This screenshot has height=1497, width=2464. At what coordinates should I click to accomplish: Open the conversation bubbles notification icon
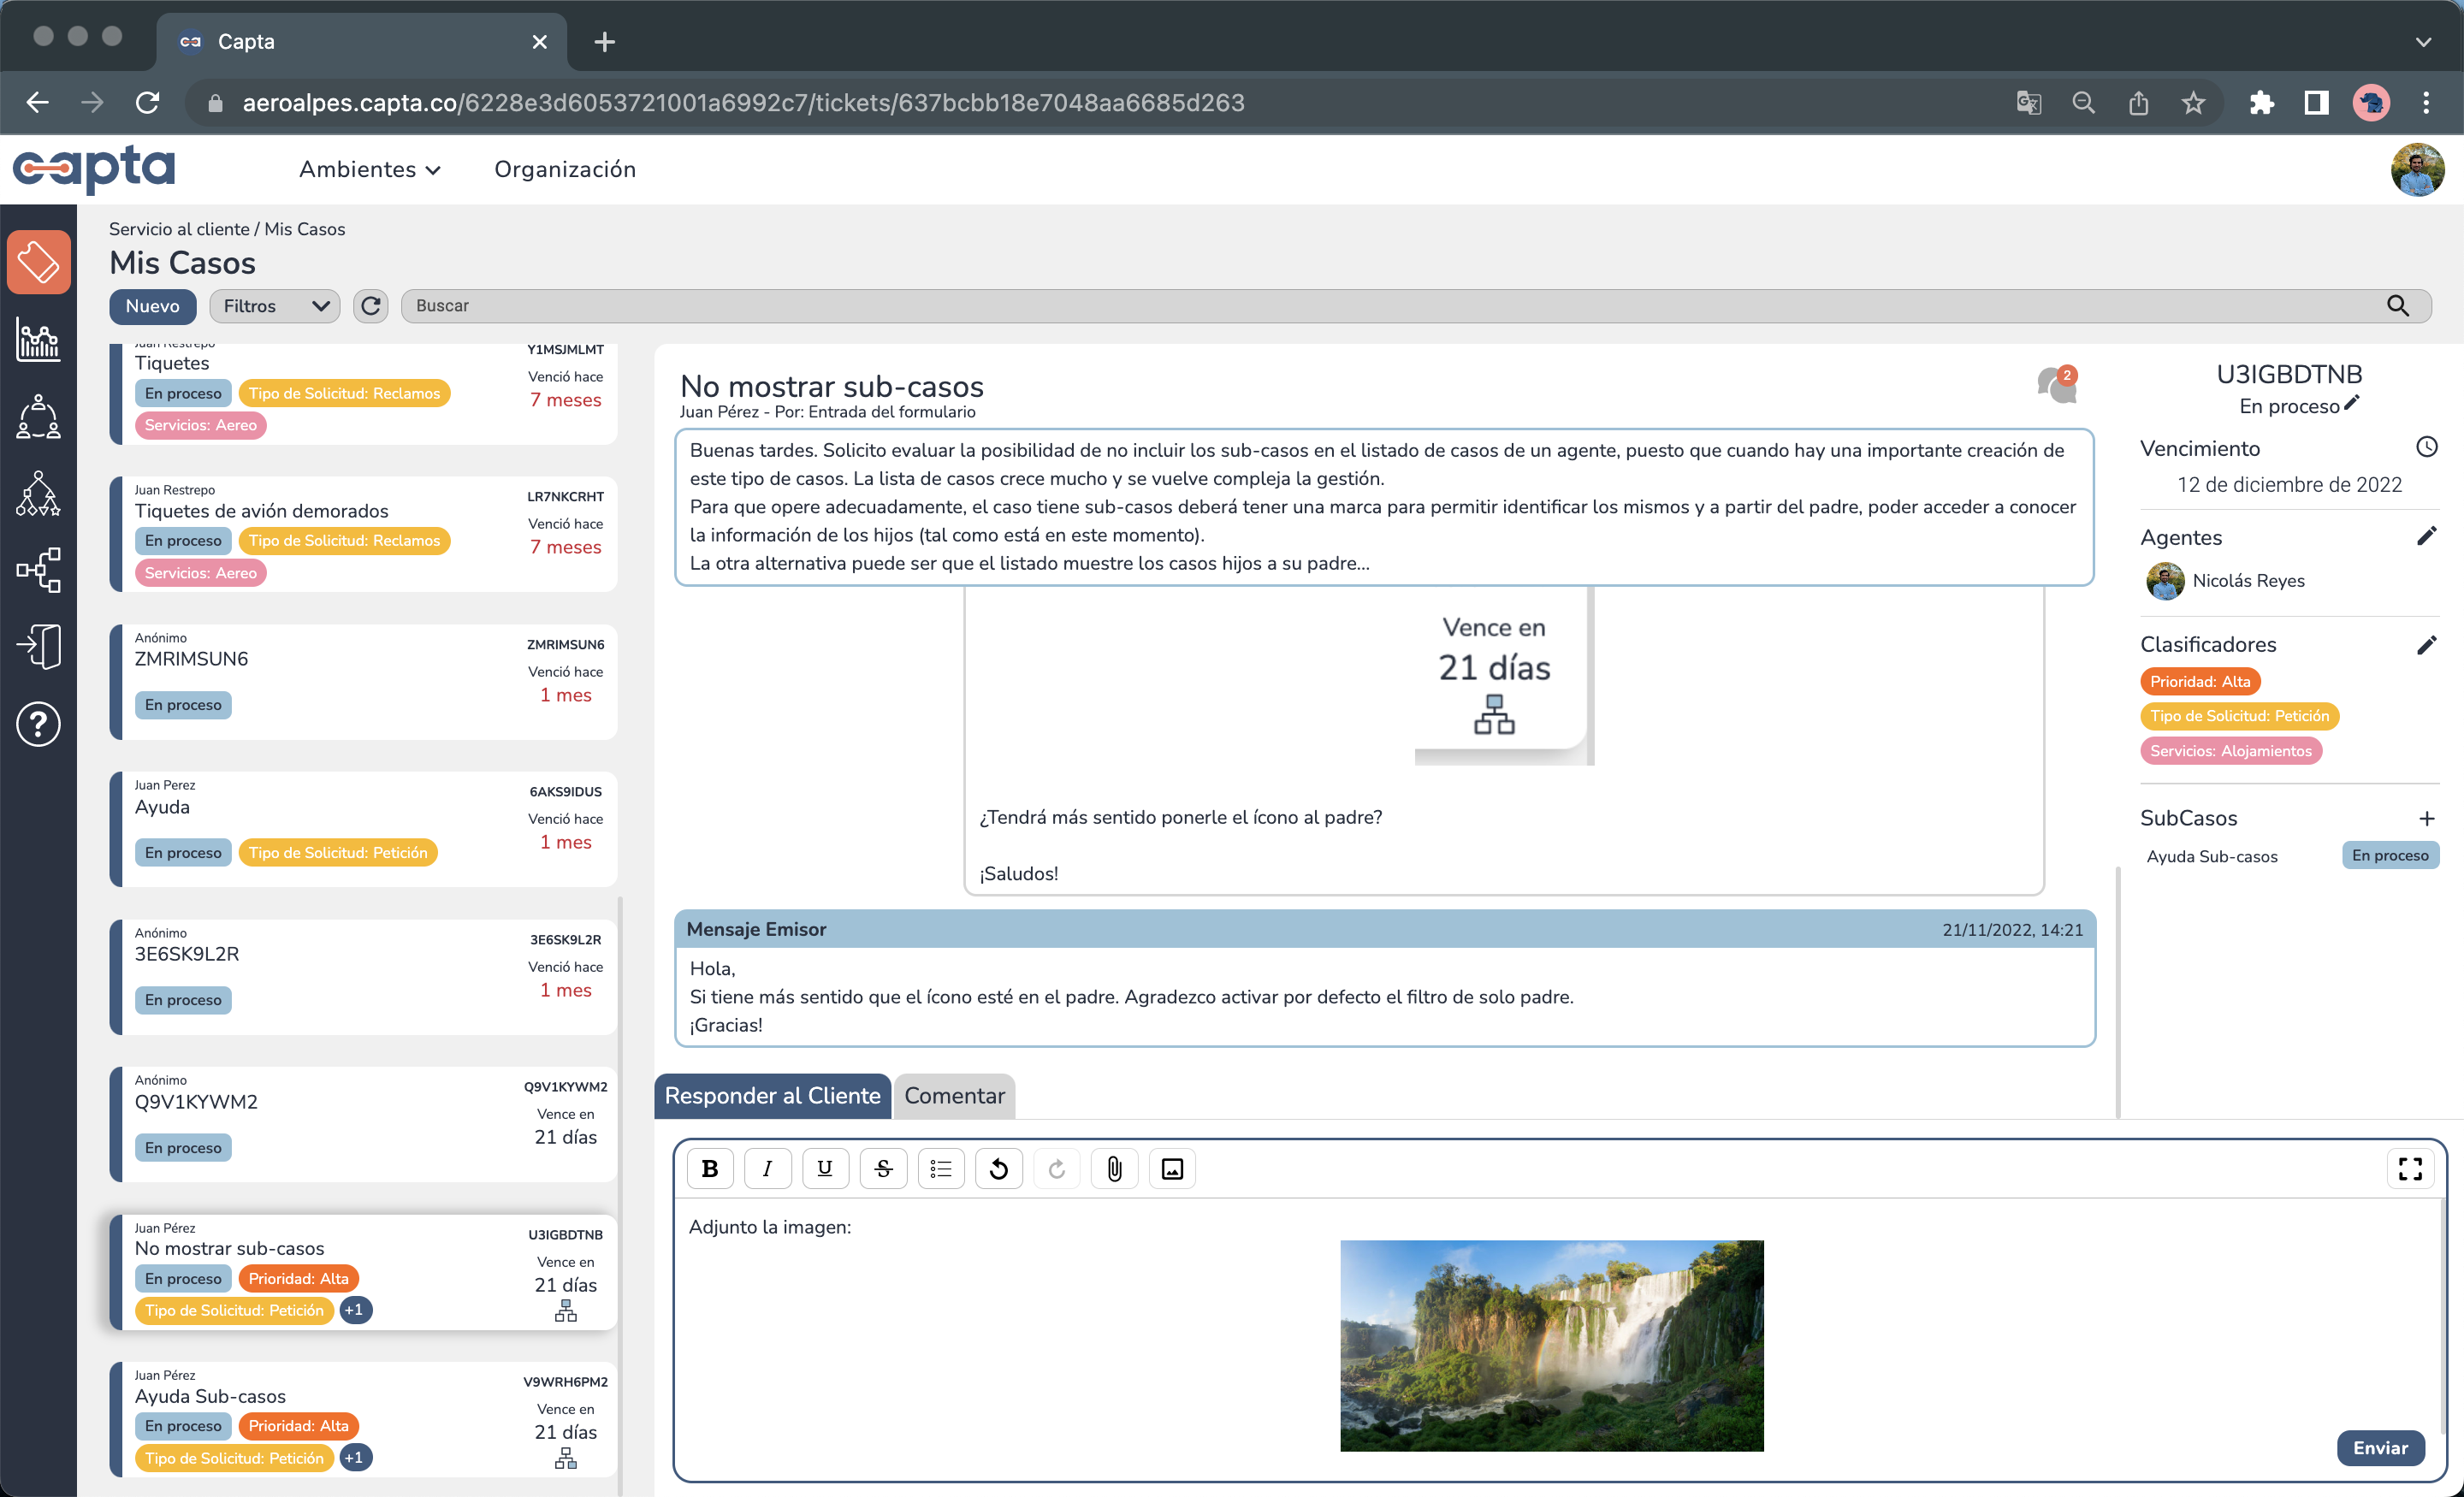(x=2056, y=385)
